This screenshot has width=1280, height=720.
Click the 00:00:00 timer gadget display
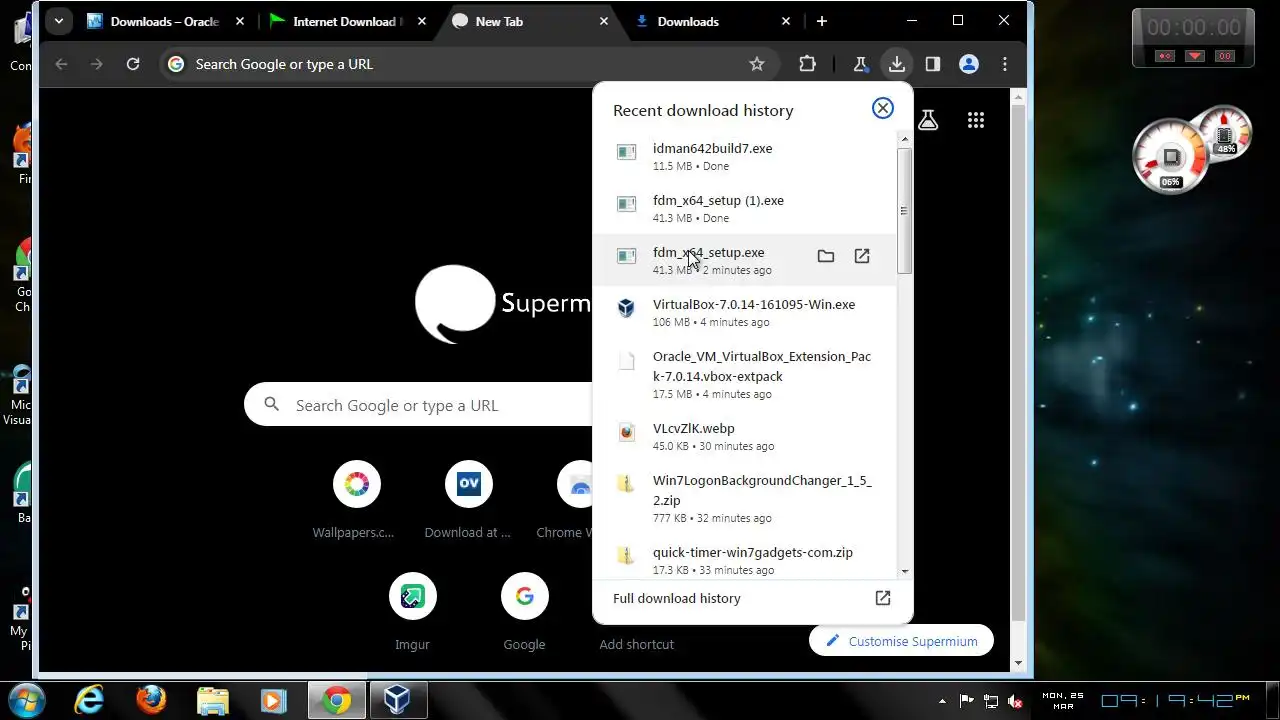(1193, 28)
